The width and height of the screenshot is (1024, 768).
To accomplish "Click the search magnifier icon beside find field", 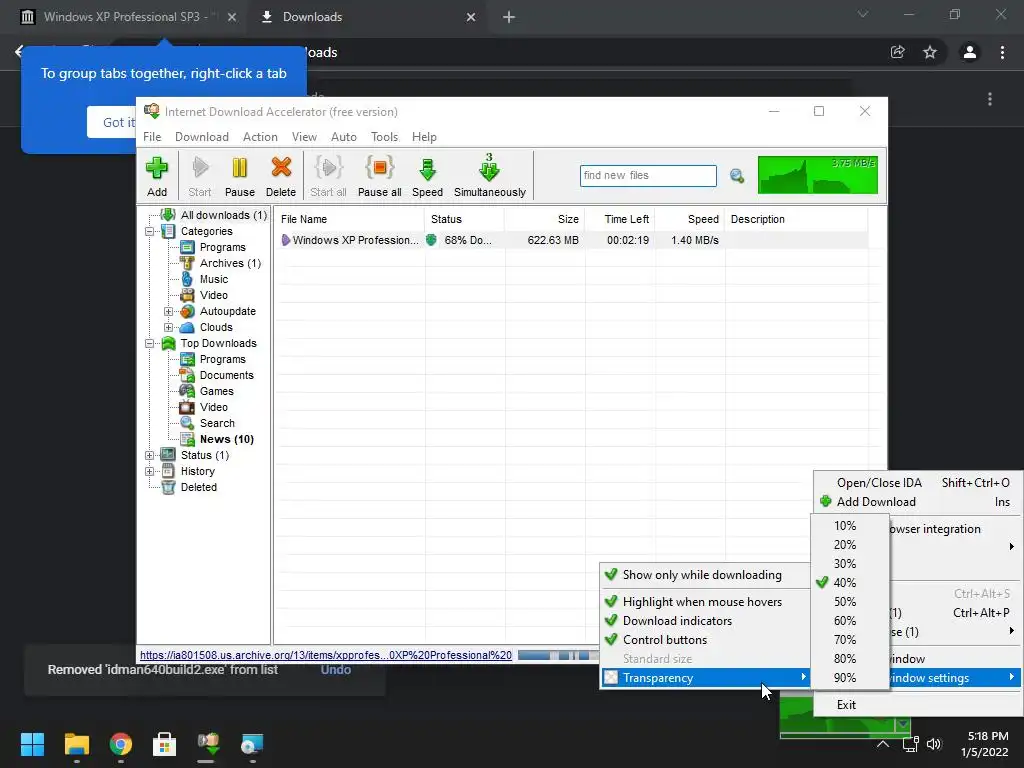I will [x=737, y=176].
